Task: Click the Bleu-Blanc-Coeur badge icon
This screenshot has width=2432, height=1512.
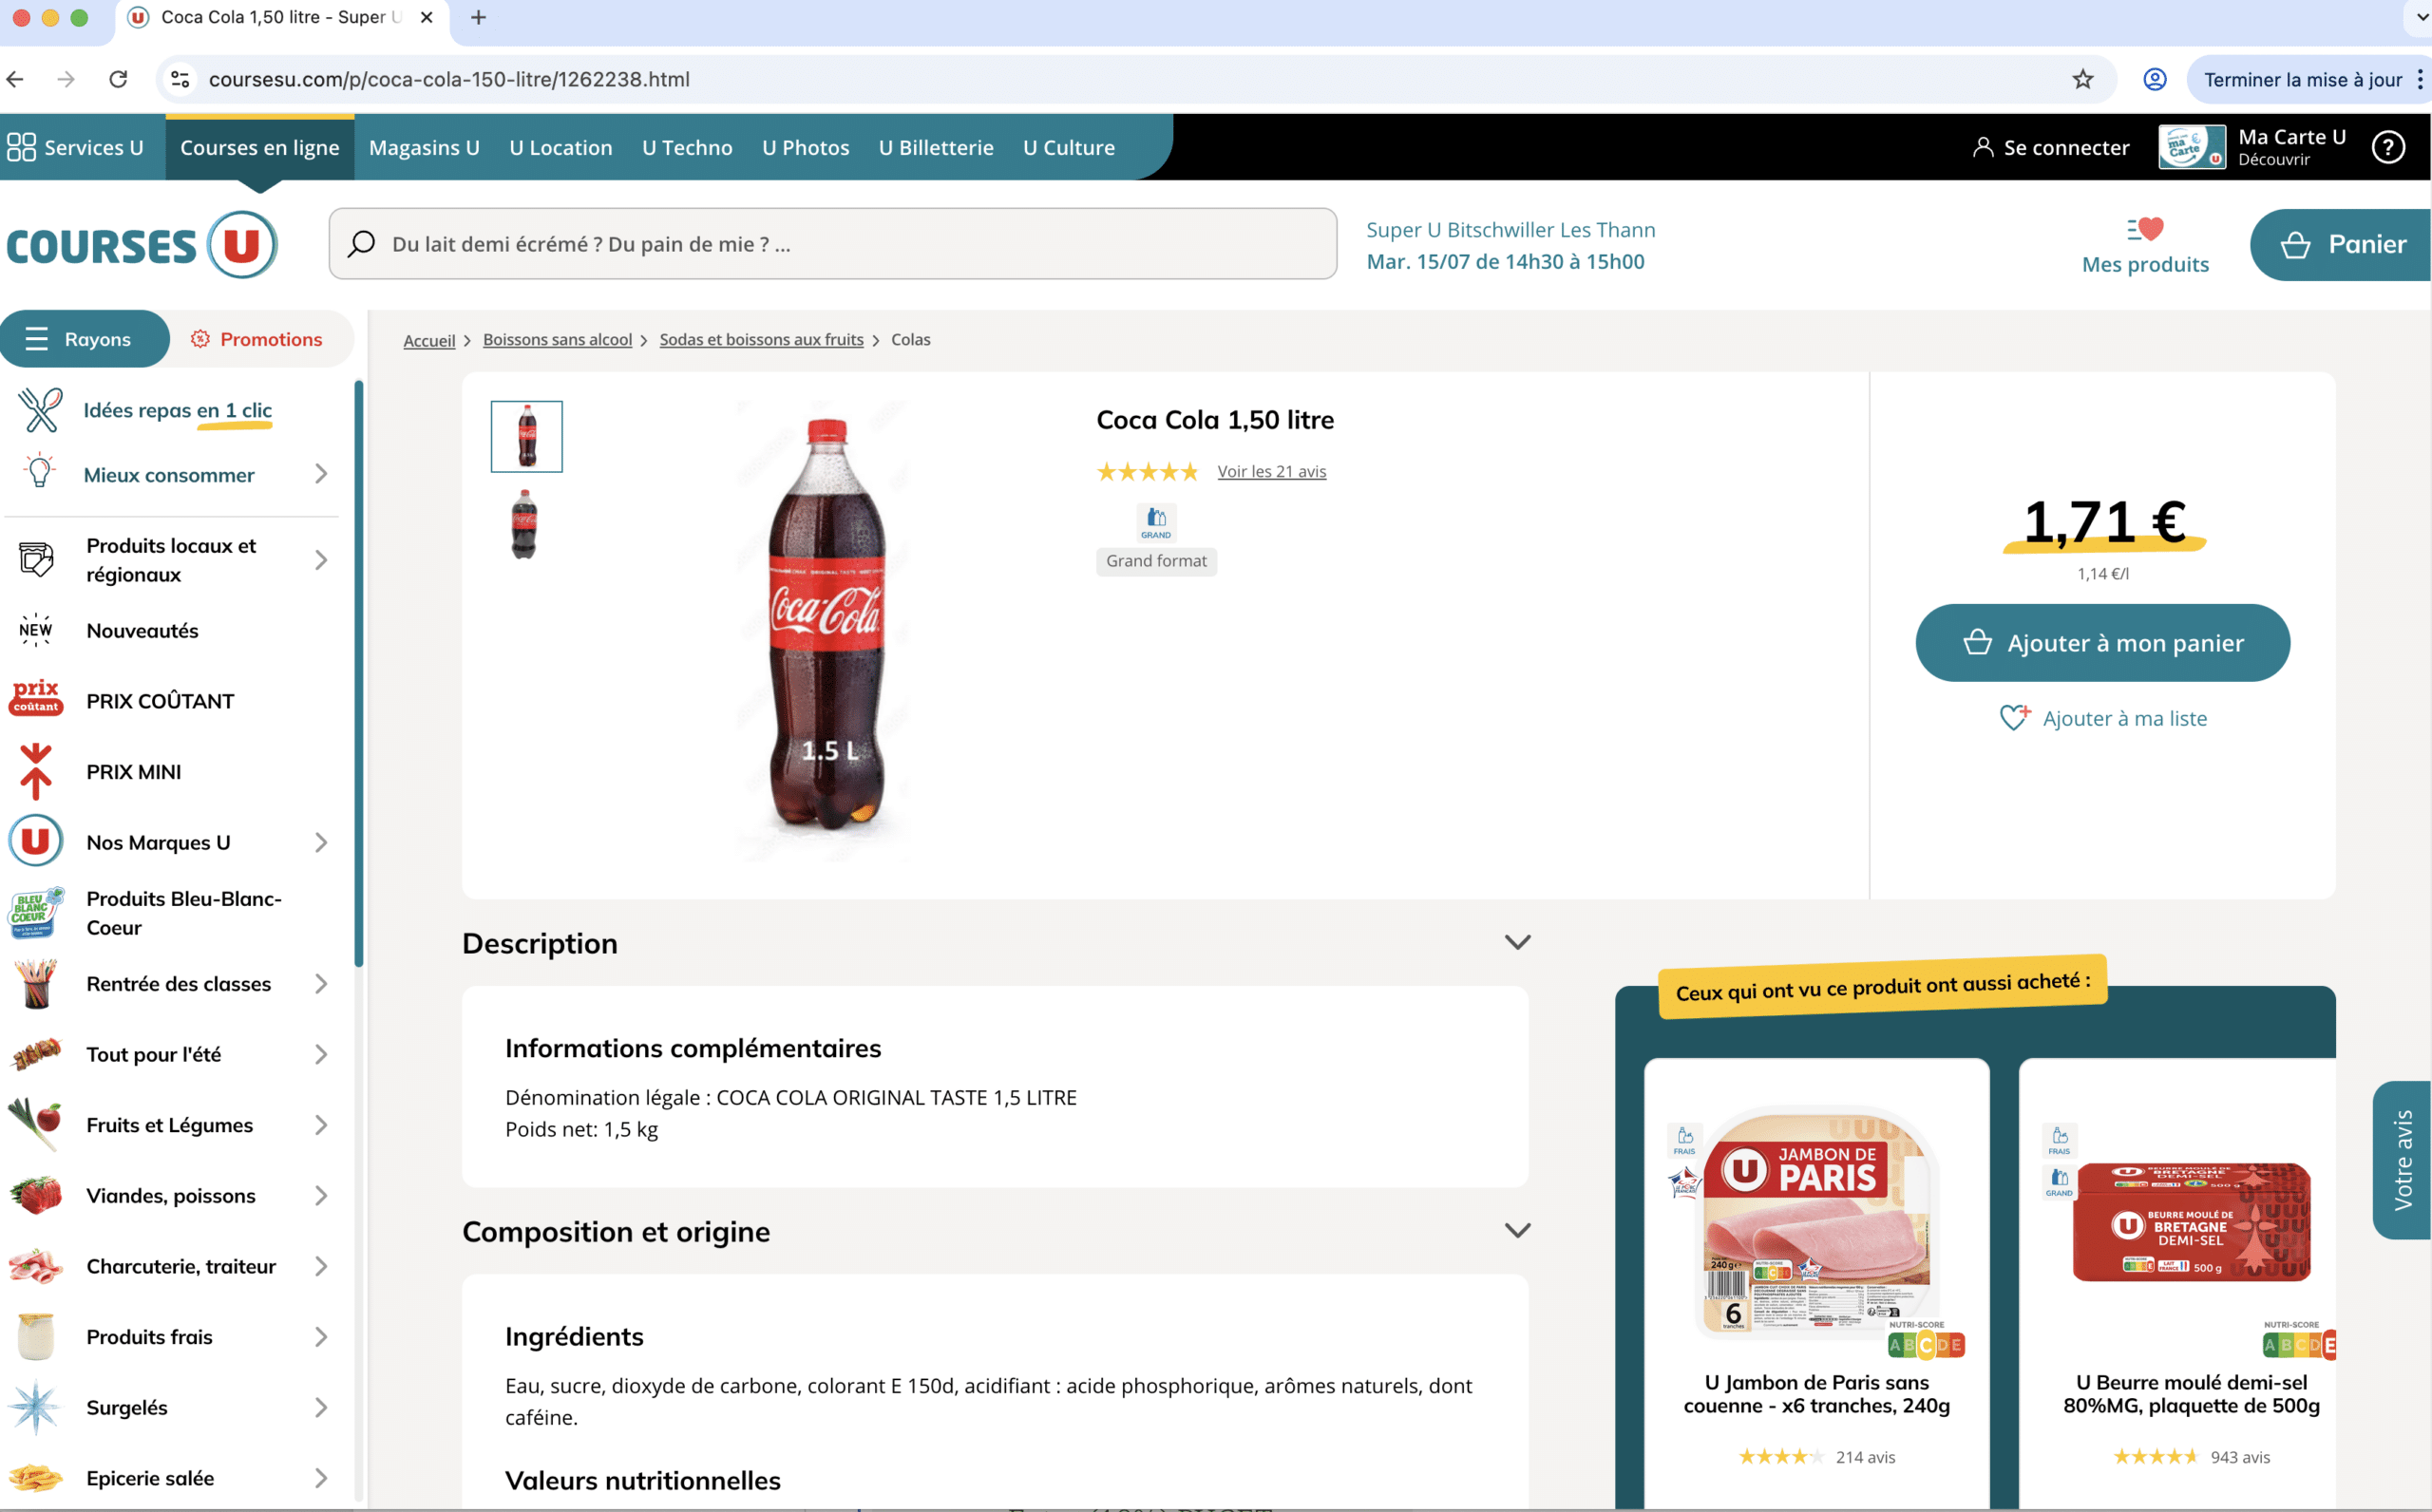Action: (36, 912)
